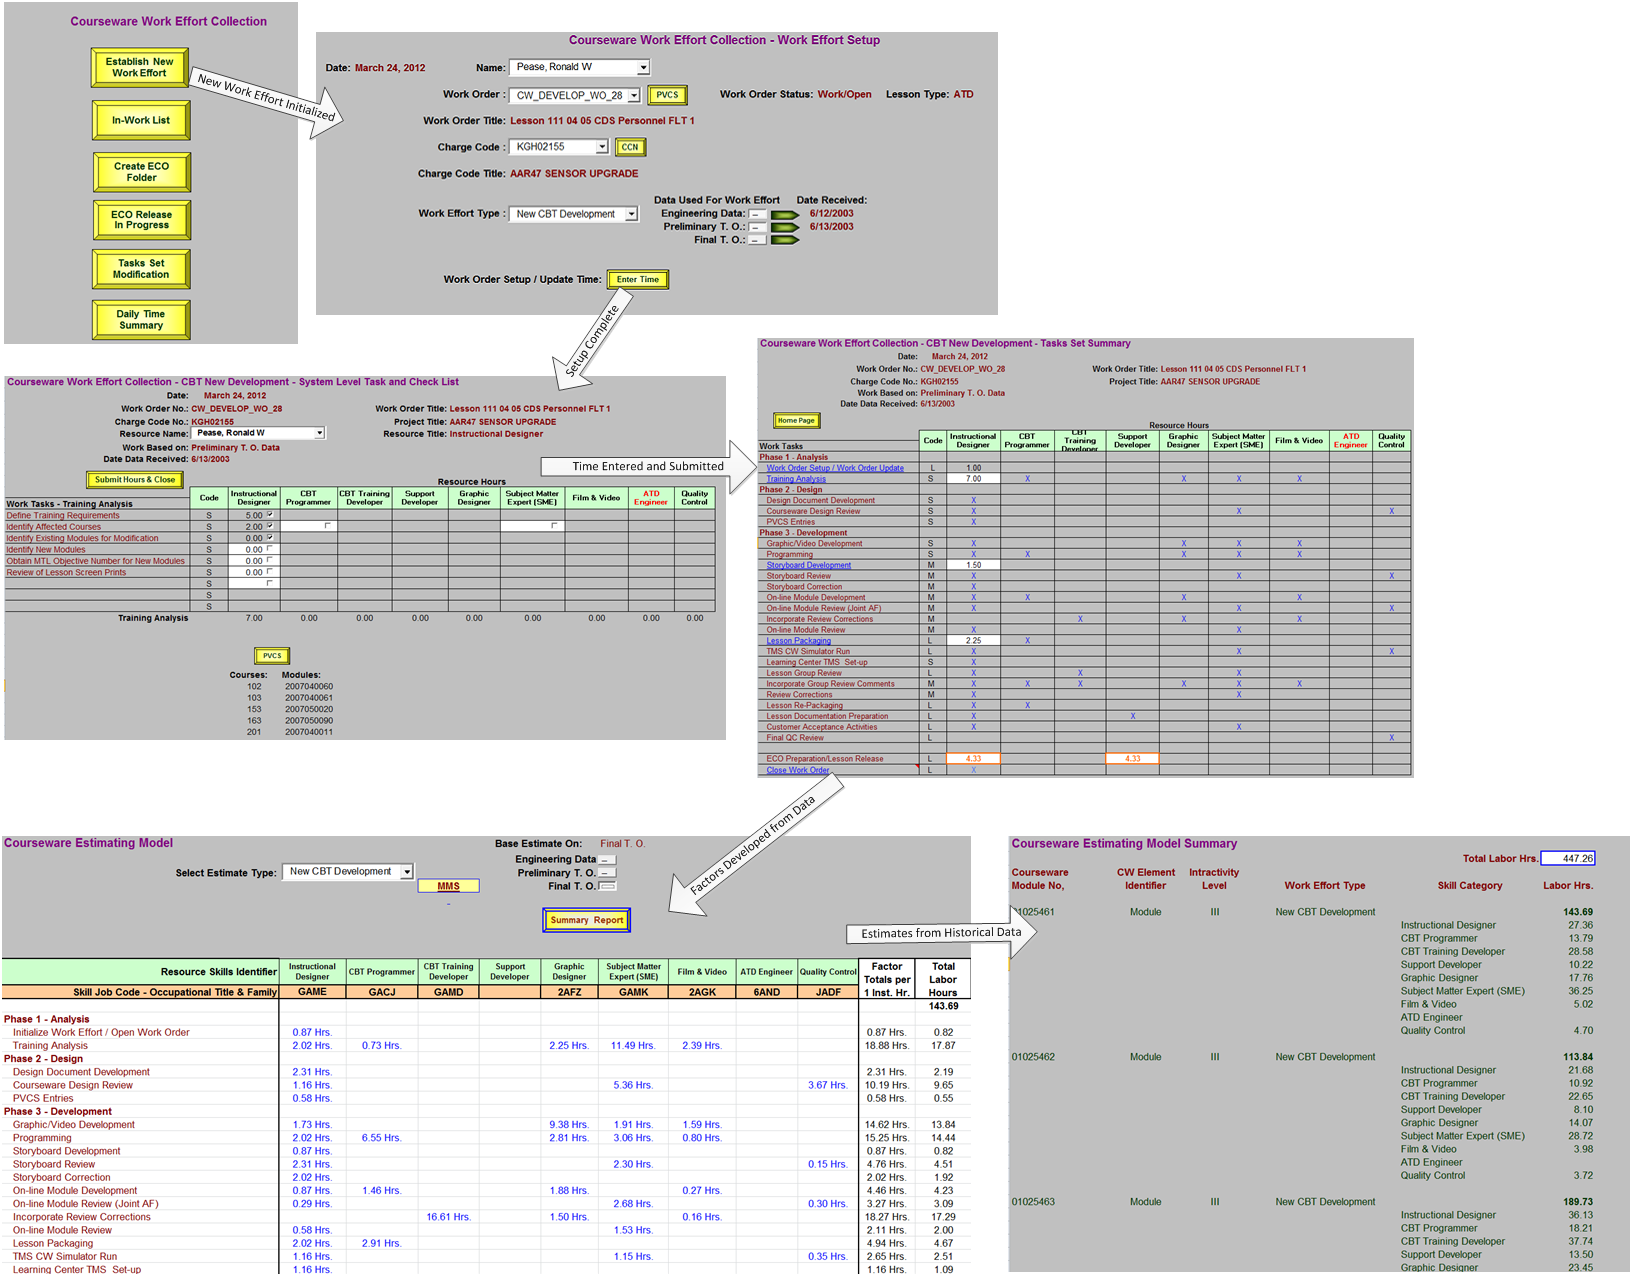
Task: Click the Total Labor Hrs. field 447.26
Action: point(1567,858)
